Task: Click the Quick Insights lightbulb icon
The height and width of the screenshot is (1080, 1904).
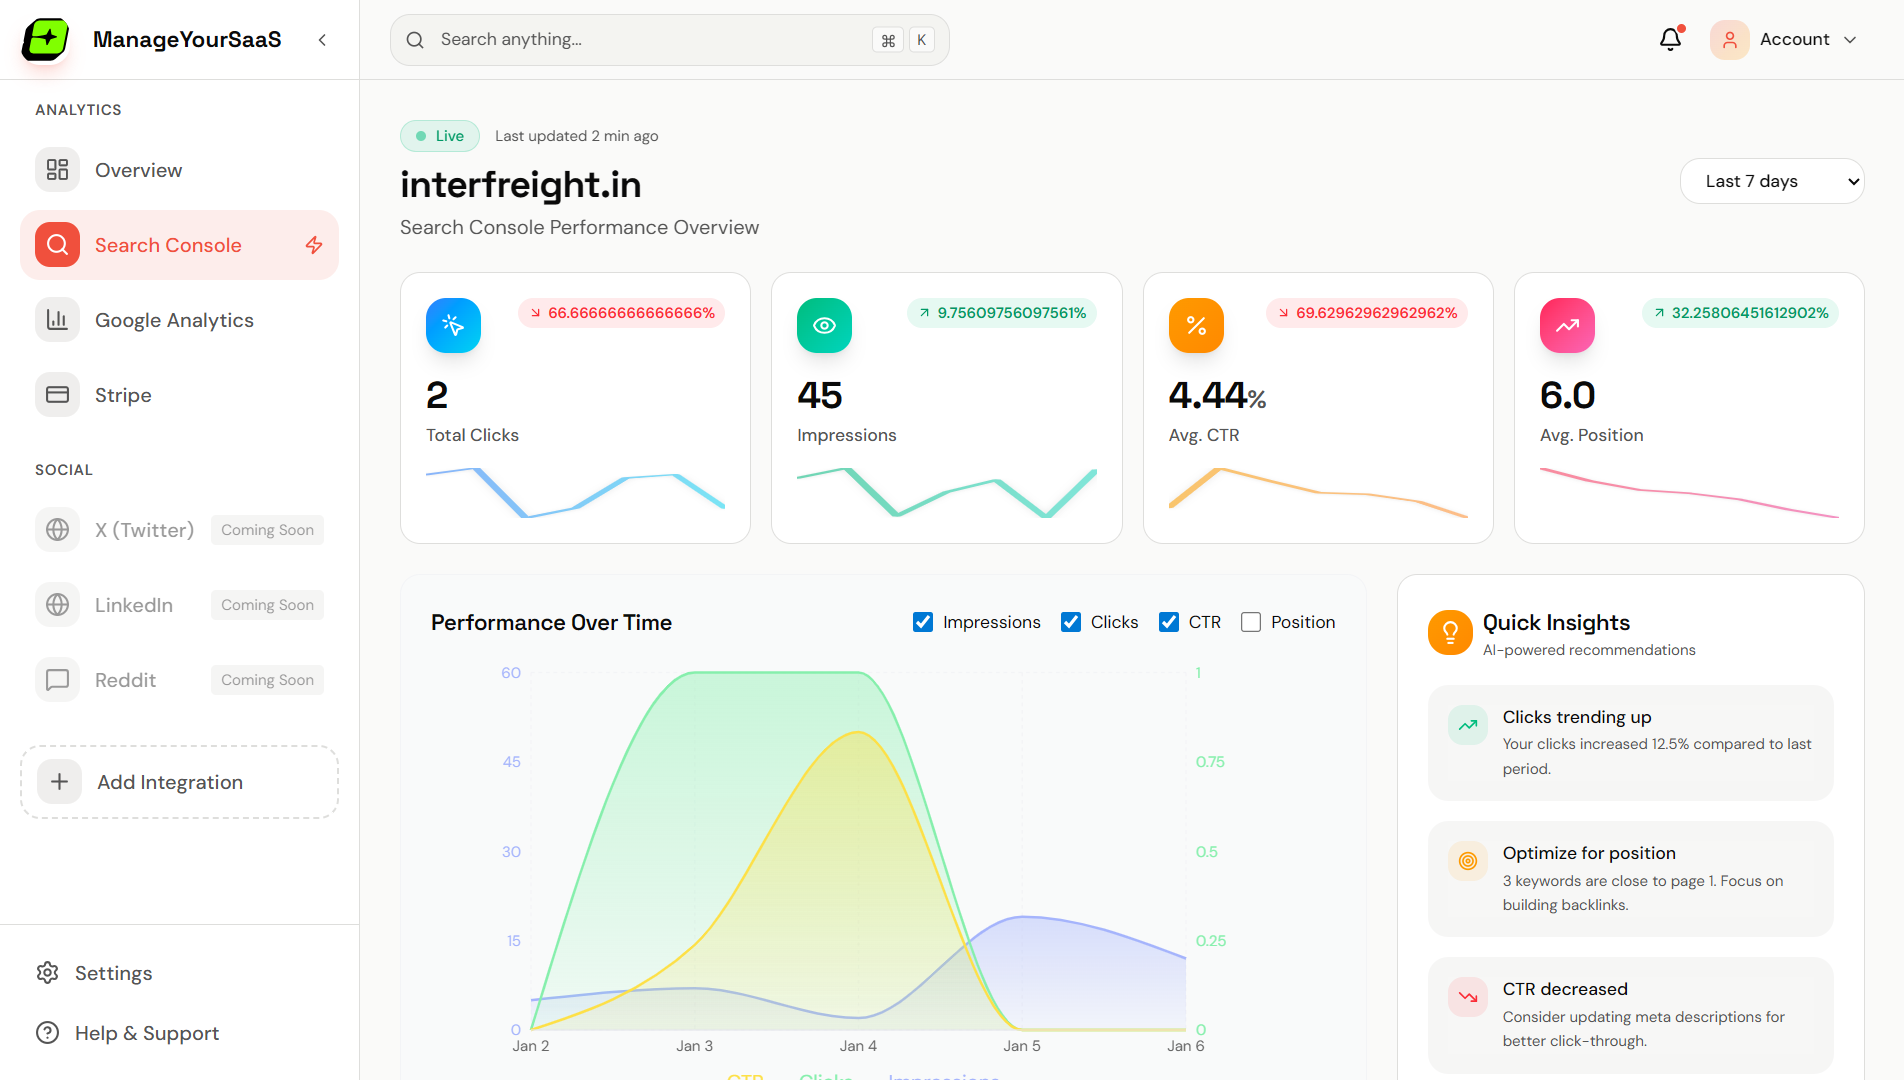Action: click(x=1450, y=632)
